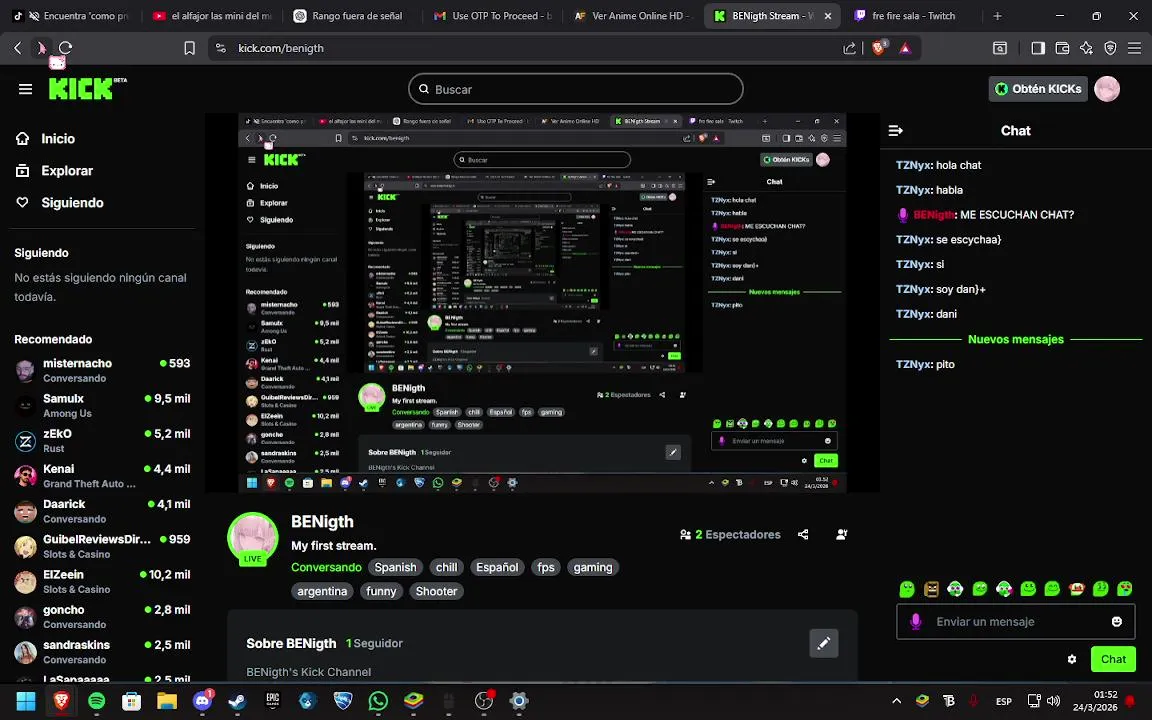Open Spotify from taskbar
Image resolution: width=1152 pixels, height=720 pixels.
[96, 701]
